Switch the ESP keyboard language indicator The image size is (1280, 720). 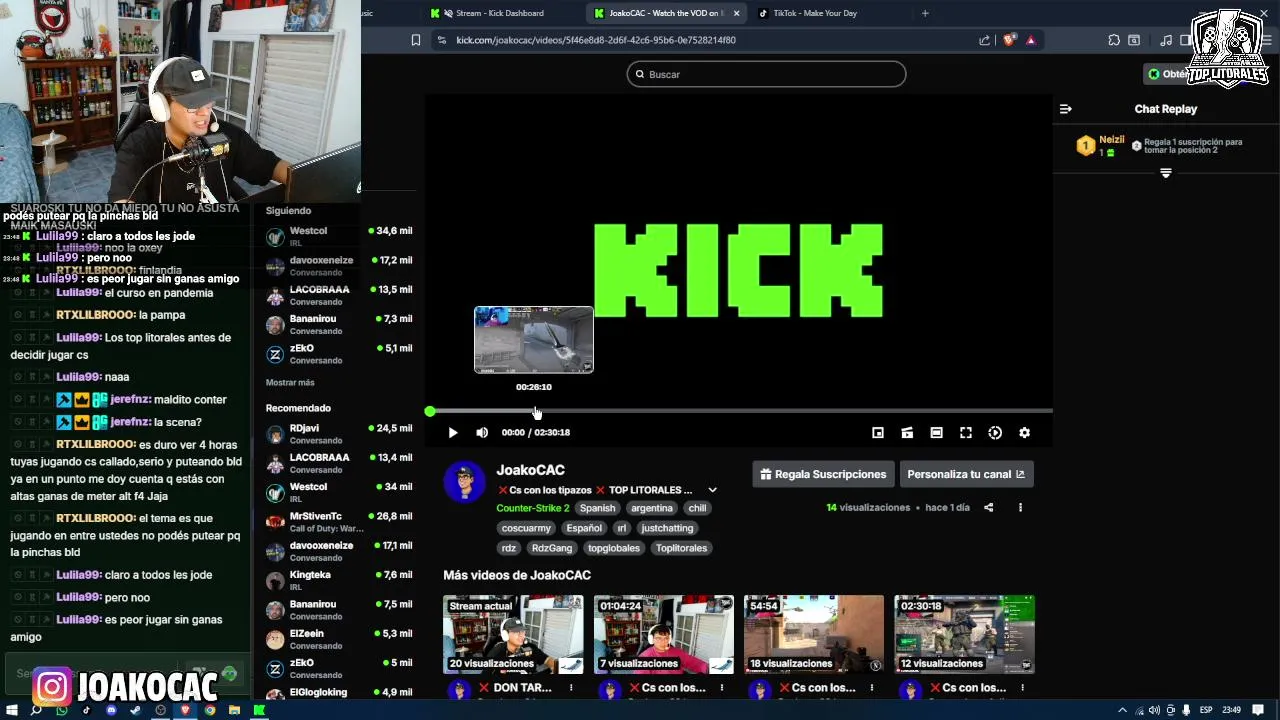coord(1206,710)
